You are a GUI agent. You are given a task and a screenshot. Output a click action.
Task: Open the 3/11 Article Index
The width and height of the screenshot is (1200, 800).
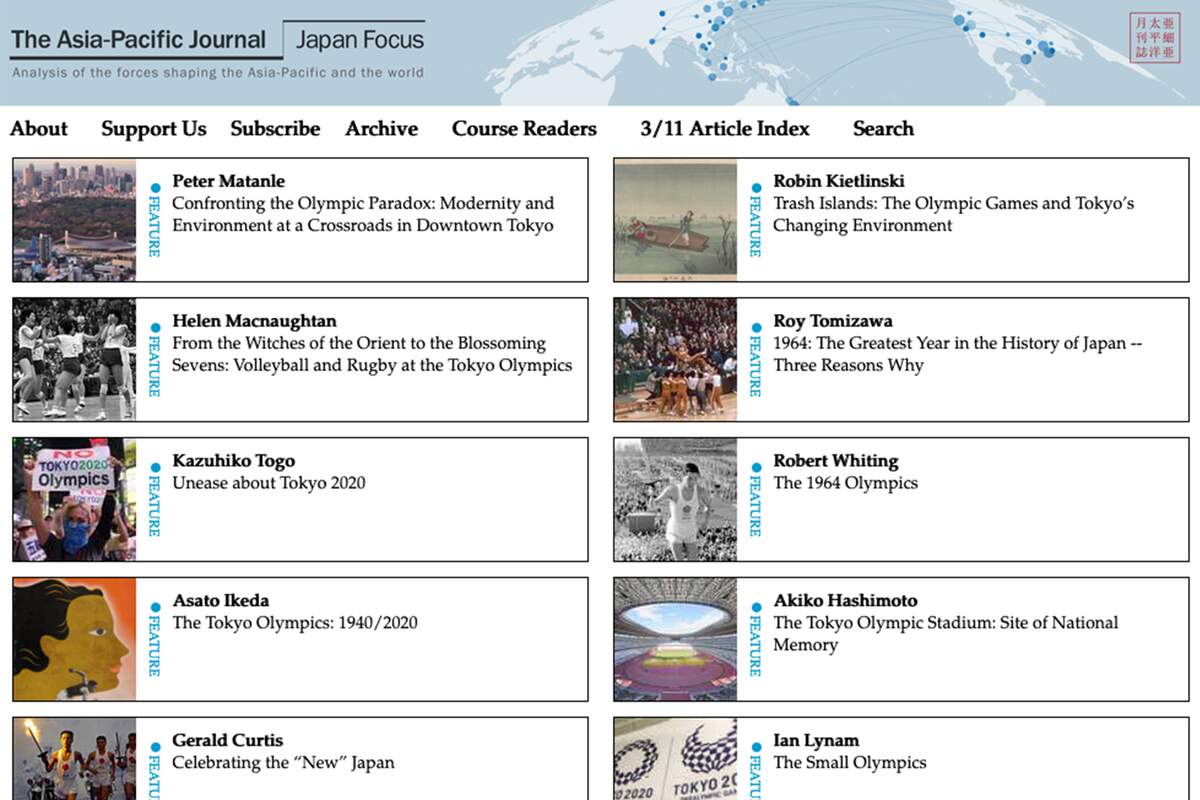[725, 128]
